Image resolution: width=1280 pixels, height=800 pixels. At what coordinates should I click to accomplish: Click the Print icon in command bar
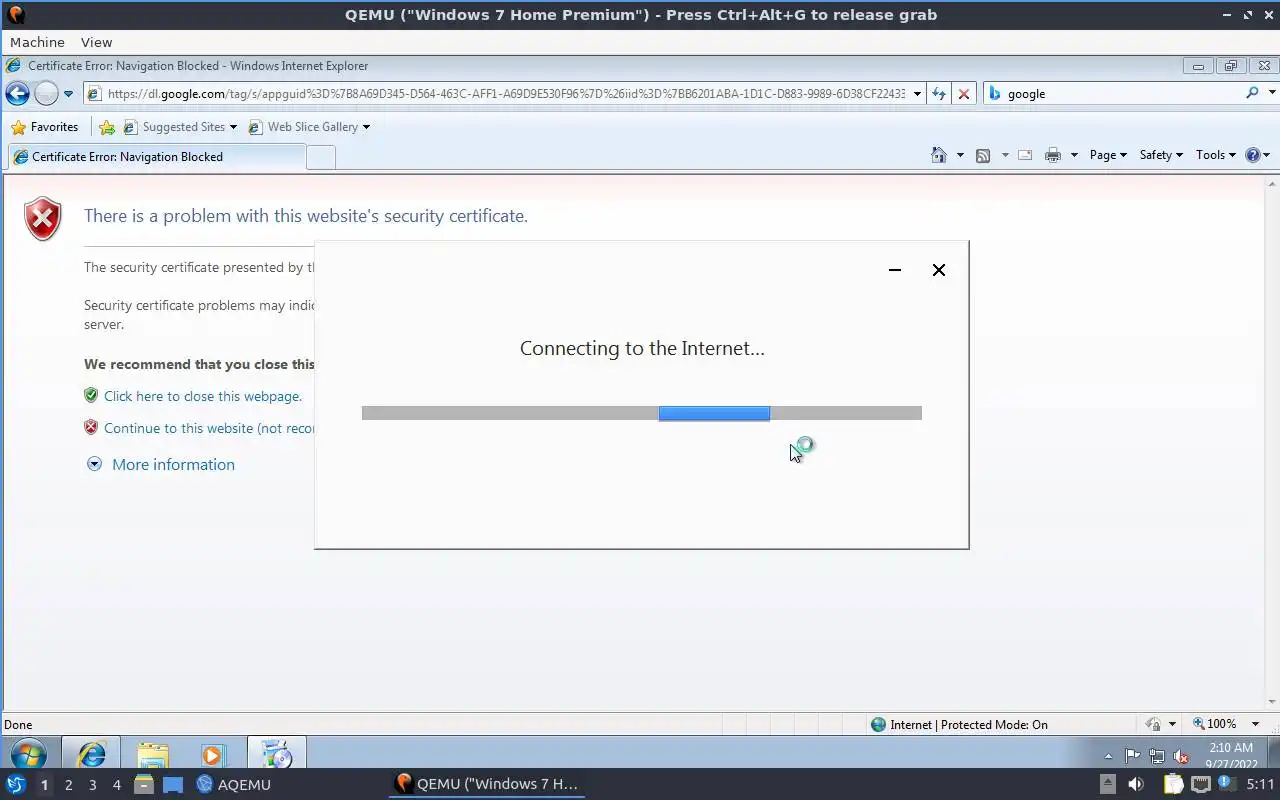click(x=1053, y=155)
